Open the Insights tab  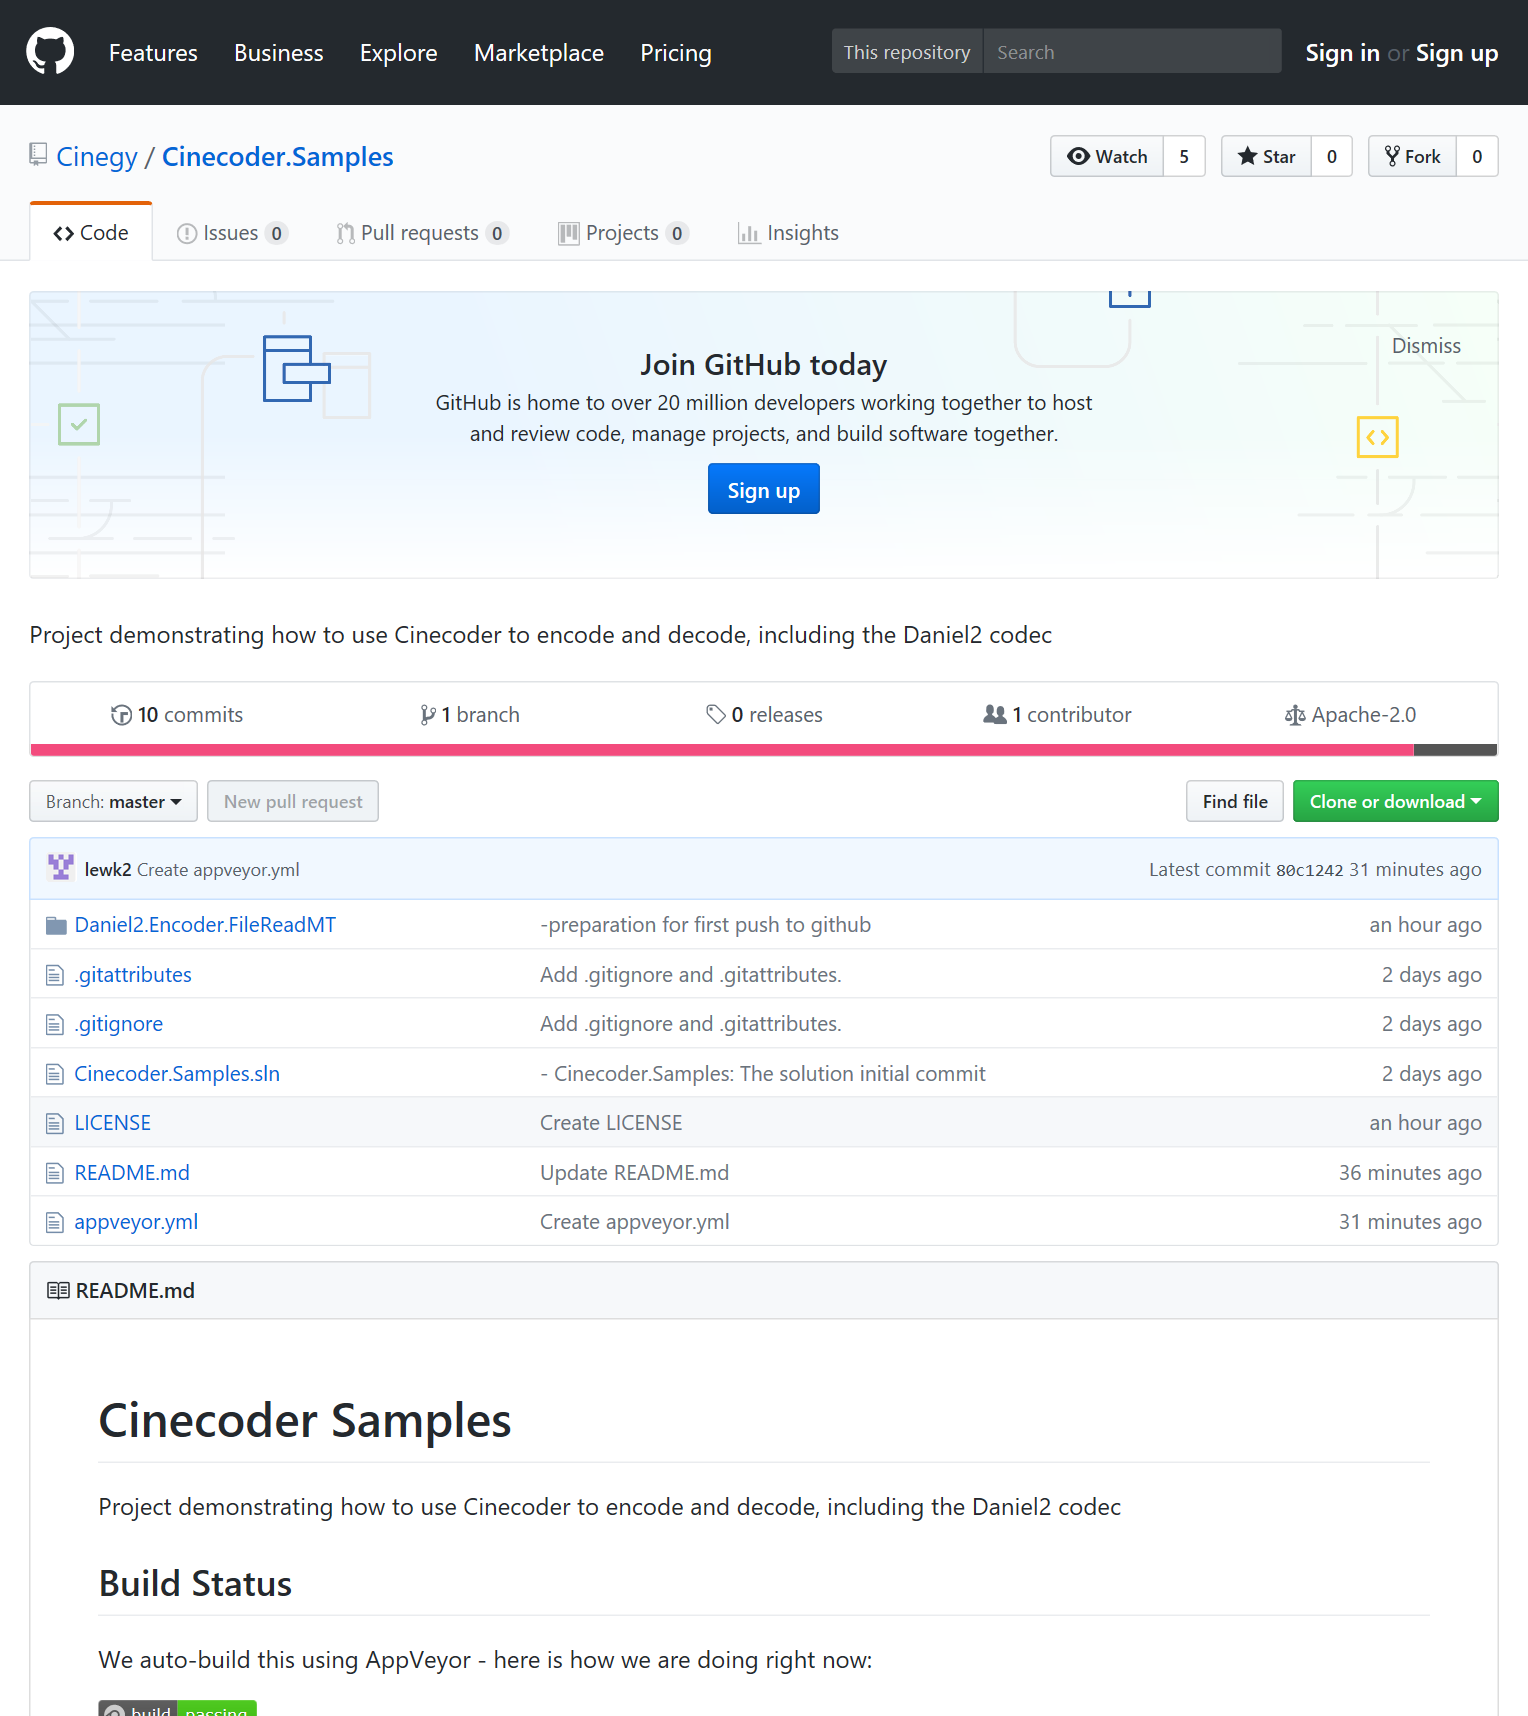[x=788, y=233]
